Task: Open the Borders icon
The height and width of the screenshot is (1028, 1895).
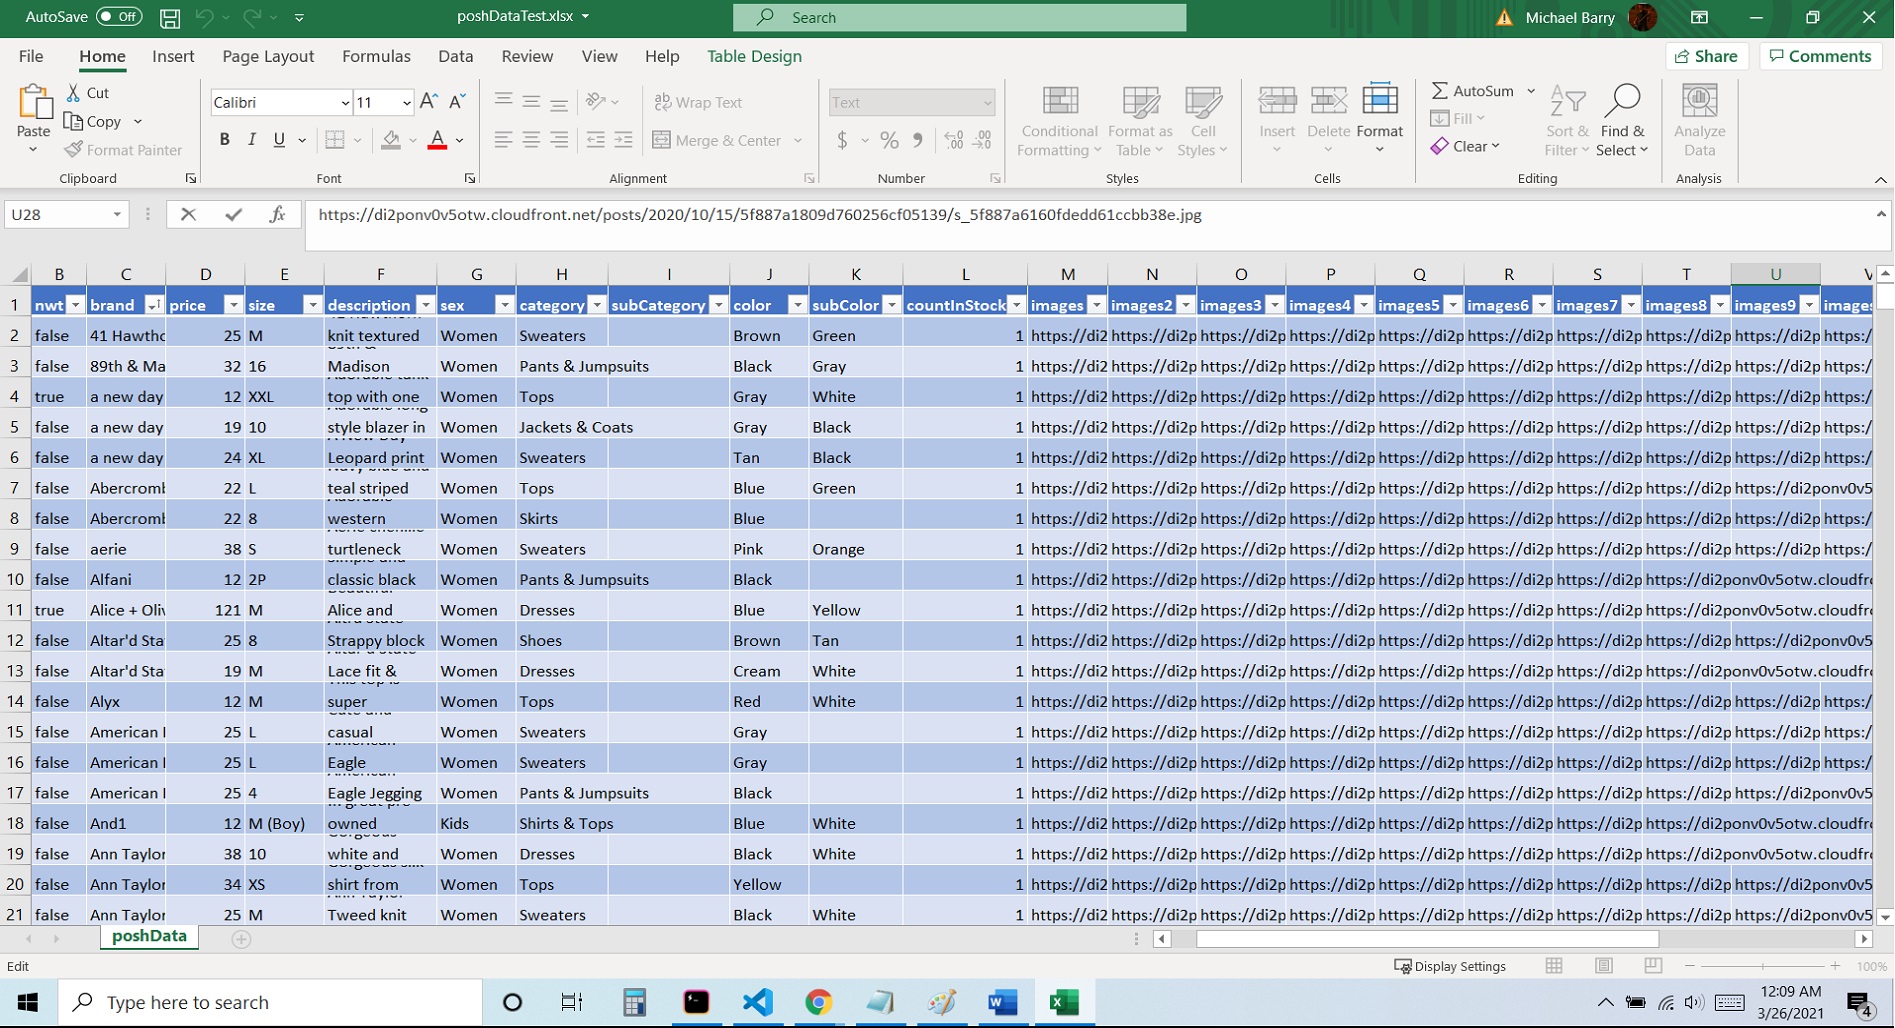Action: 335,140
